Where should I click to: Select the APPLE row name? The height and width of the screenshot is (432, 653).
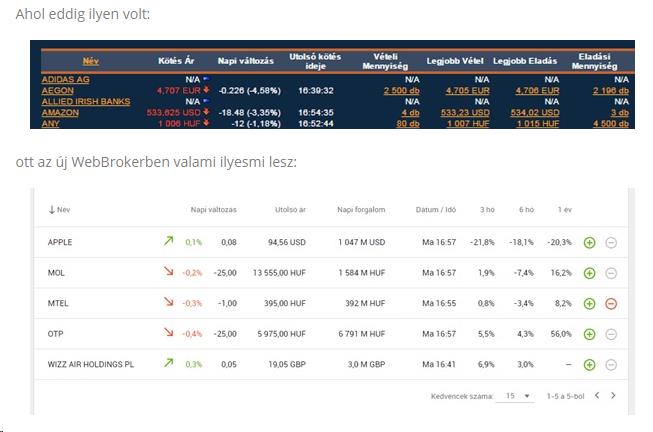point(60,242)
